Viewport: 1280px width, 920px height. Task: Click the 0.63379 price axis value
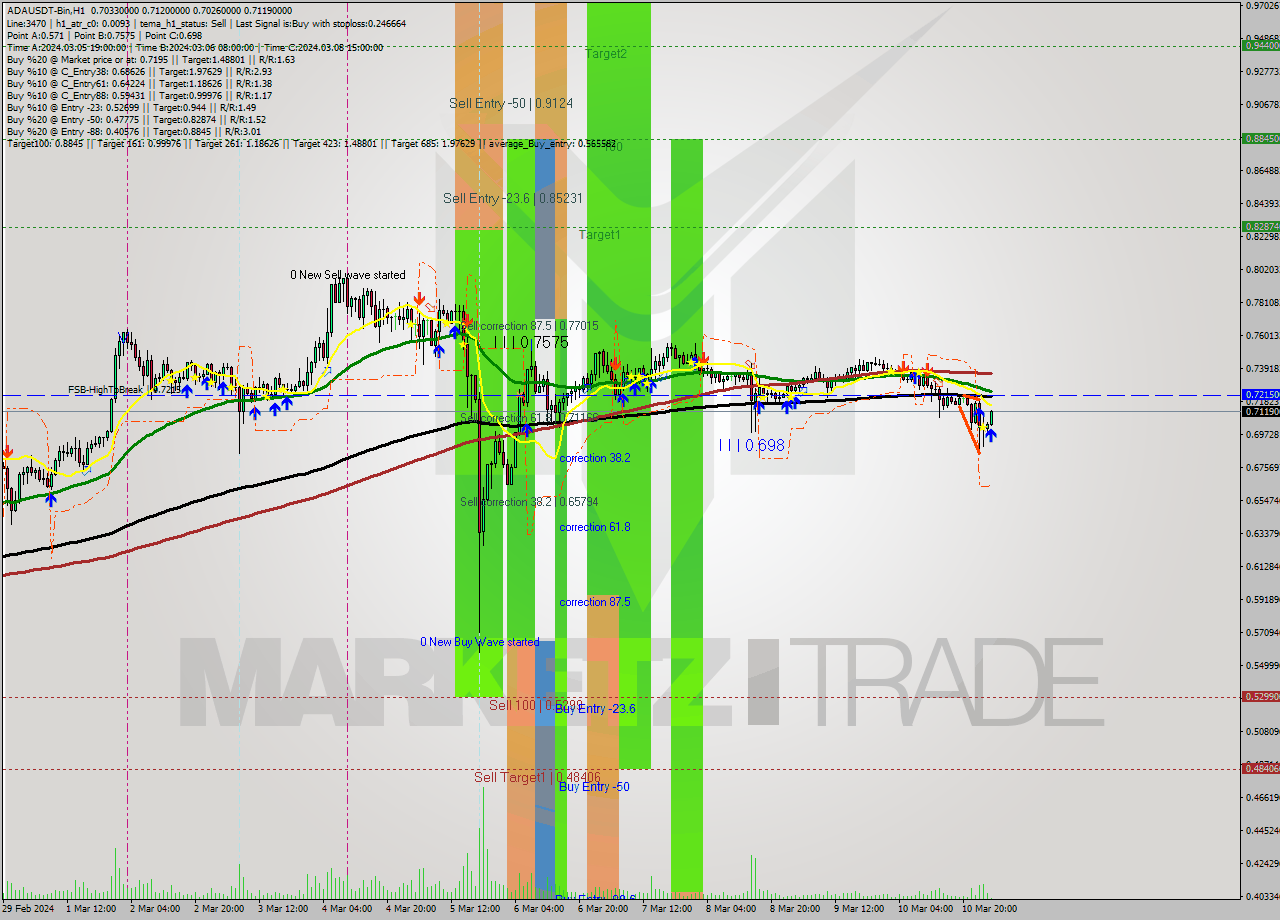coord(1262,533)
